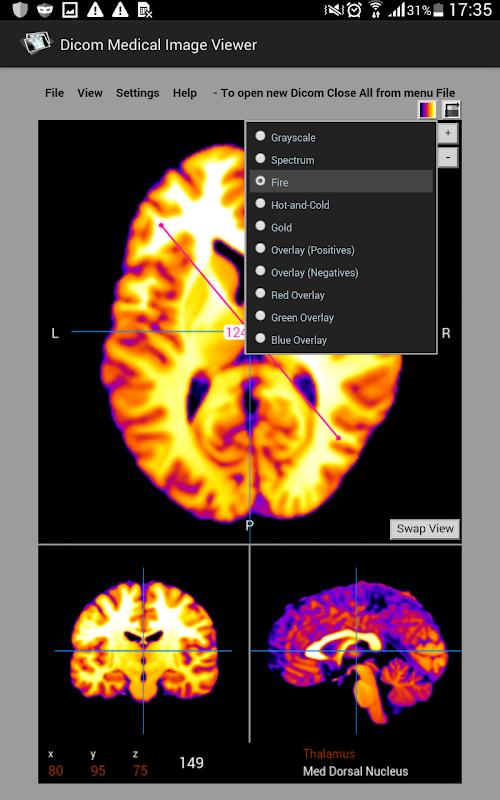Open the File menu
The image size is (500, 800).
55,93
